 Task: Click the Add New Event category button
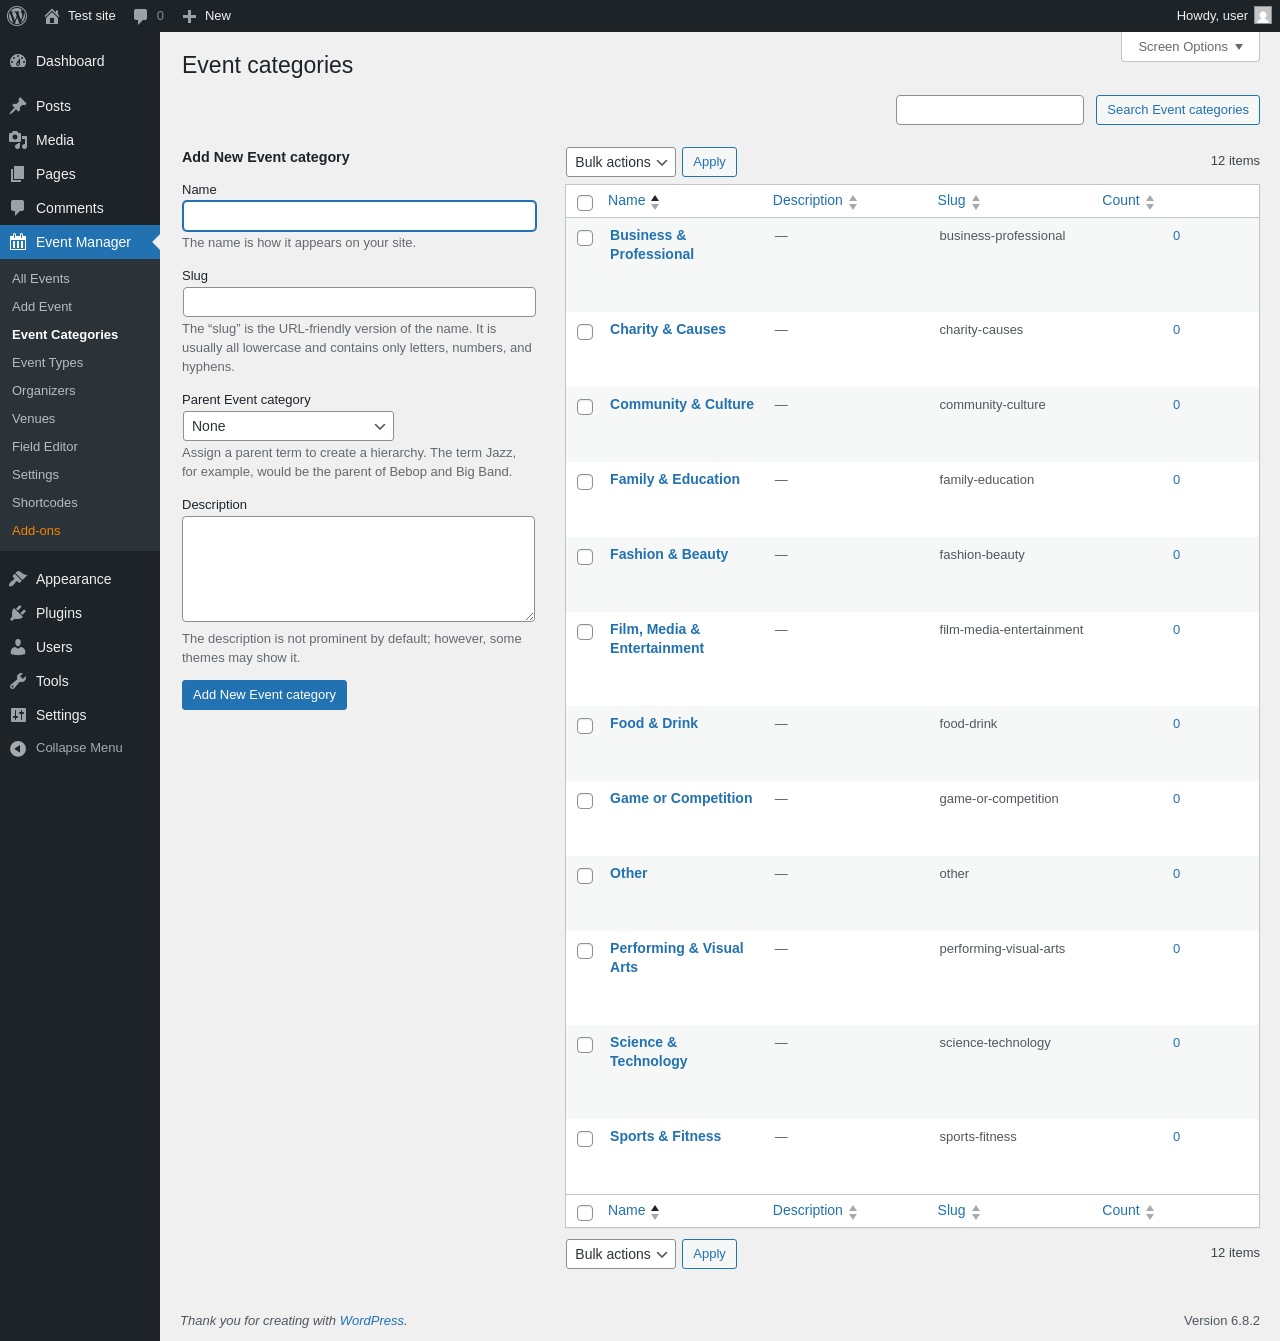(264, 695)
